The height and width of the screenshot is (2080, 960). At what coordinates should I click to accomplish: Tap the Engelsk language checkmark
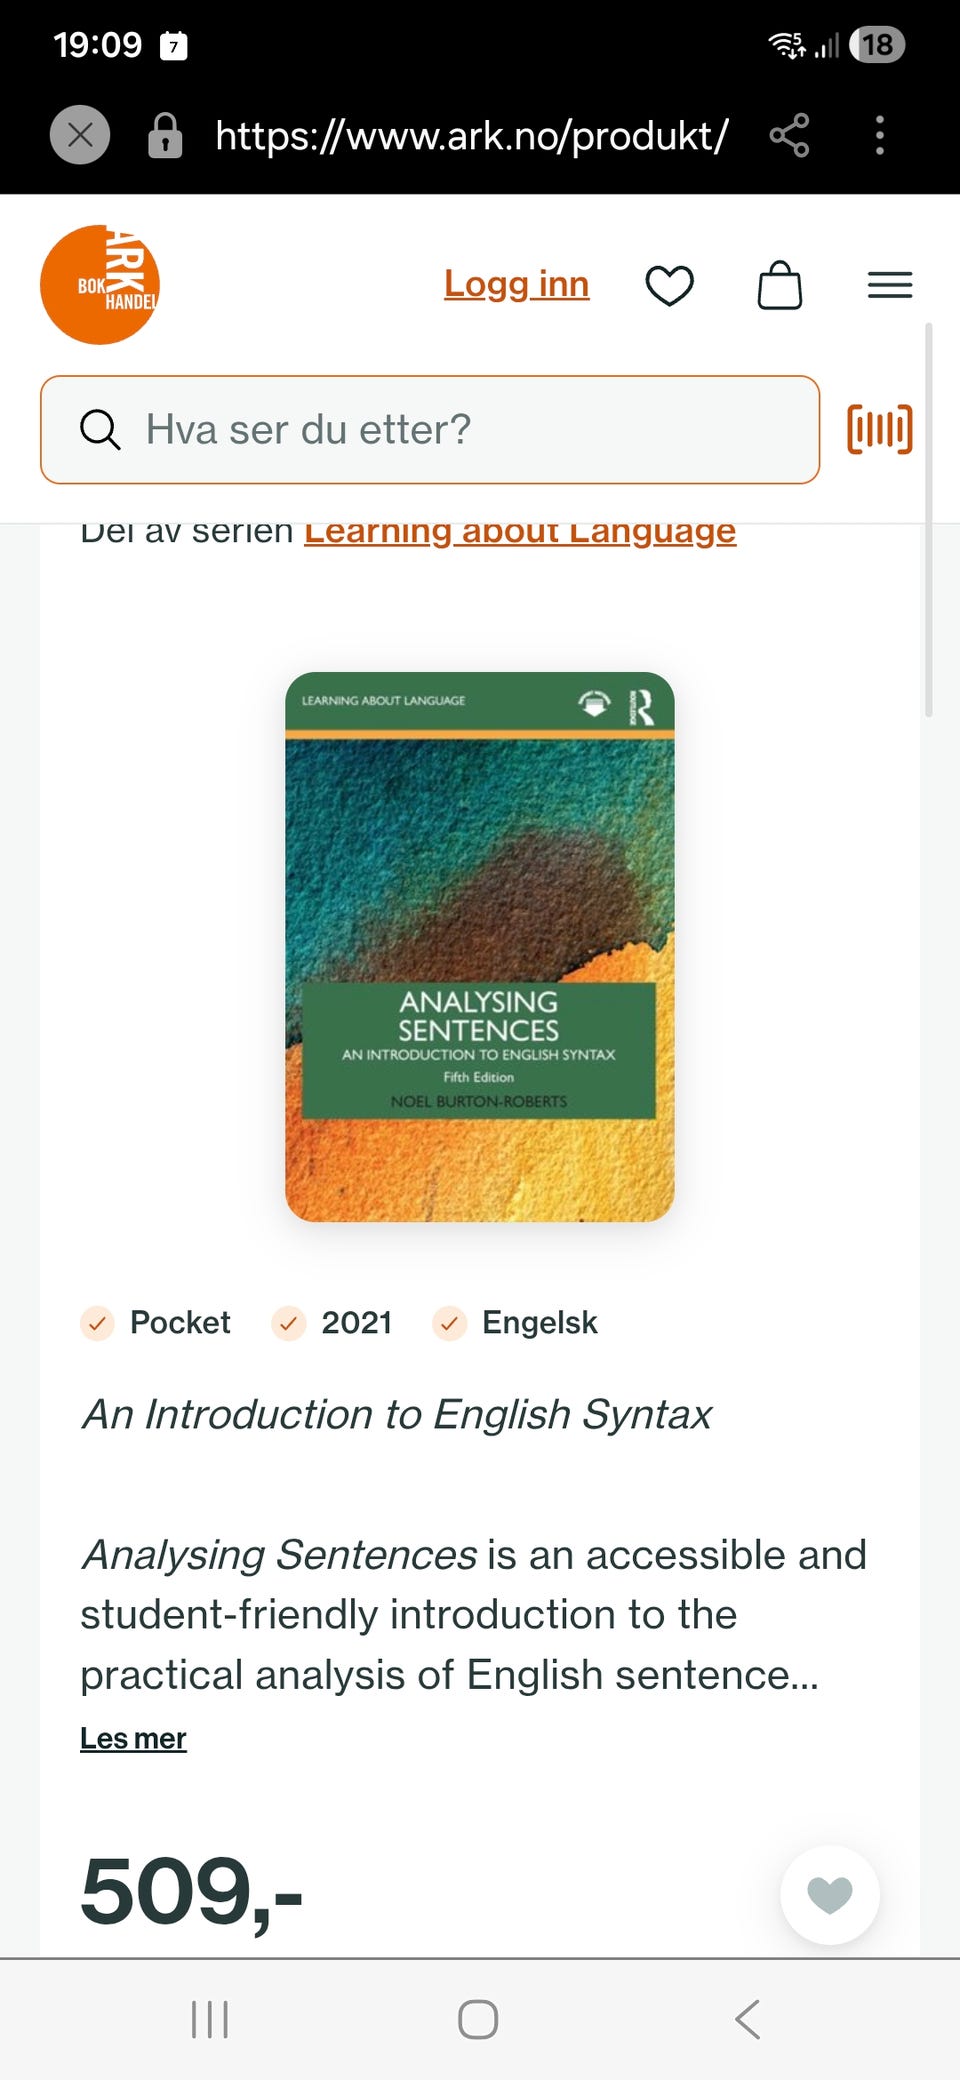point(450,1323)
